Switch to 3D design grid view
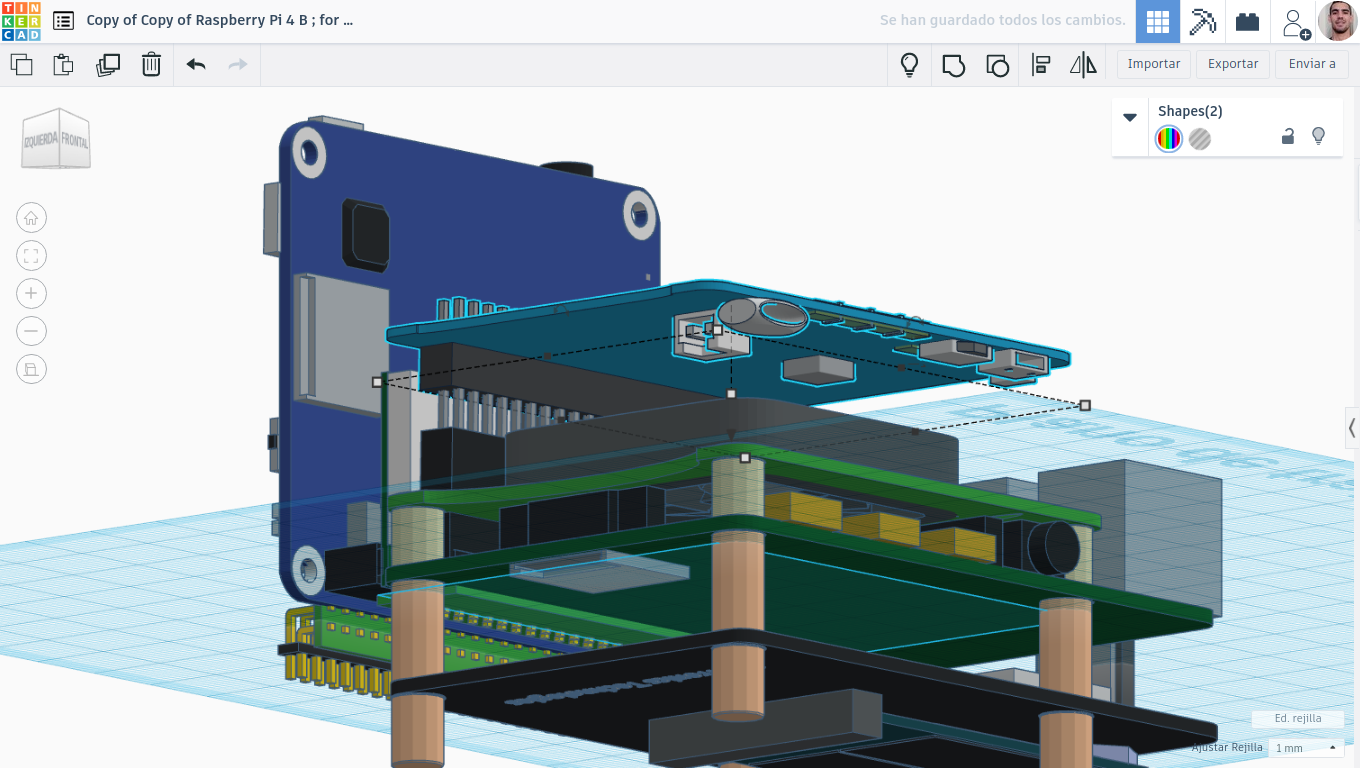 1158,21
